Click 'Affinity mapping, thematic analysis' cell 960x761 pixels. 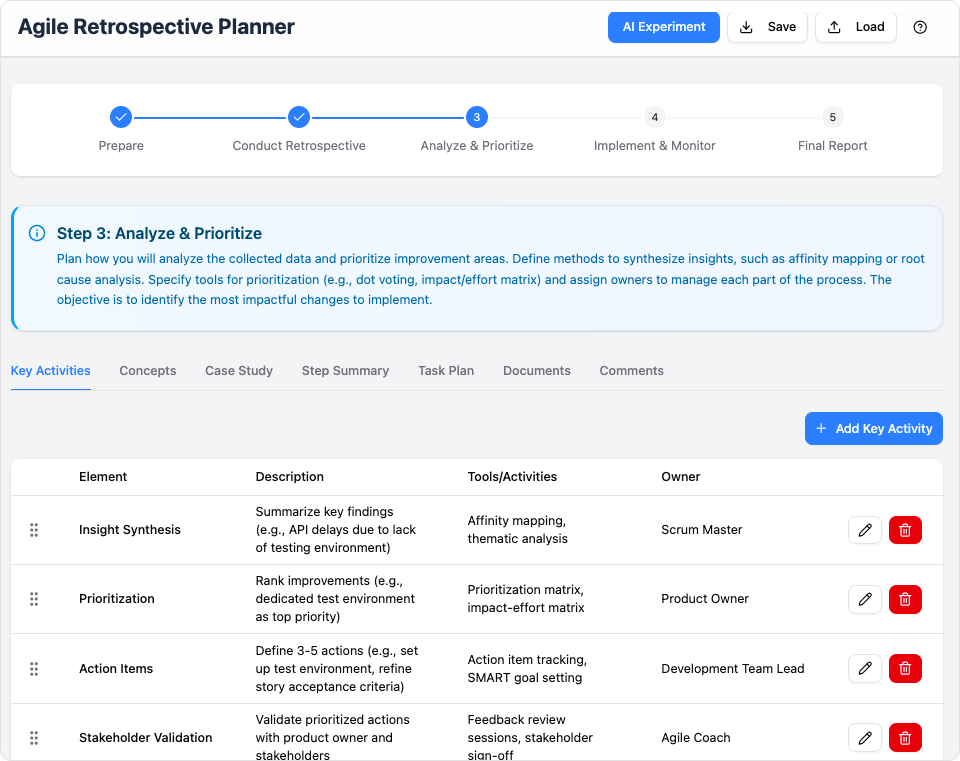pyautogui.click(x=518, y=530)
